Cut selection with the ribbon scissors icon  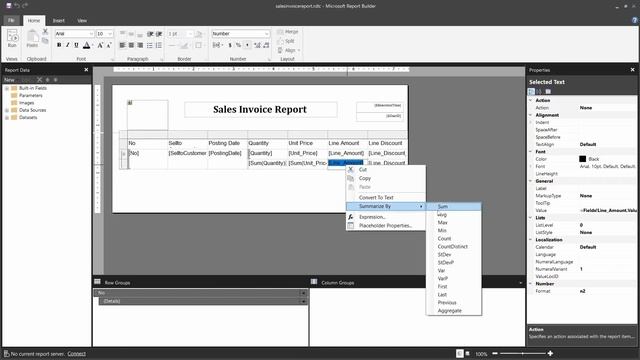45,32
